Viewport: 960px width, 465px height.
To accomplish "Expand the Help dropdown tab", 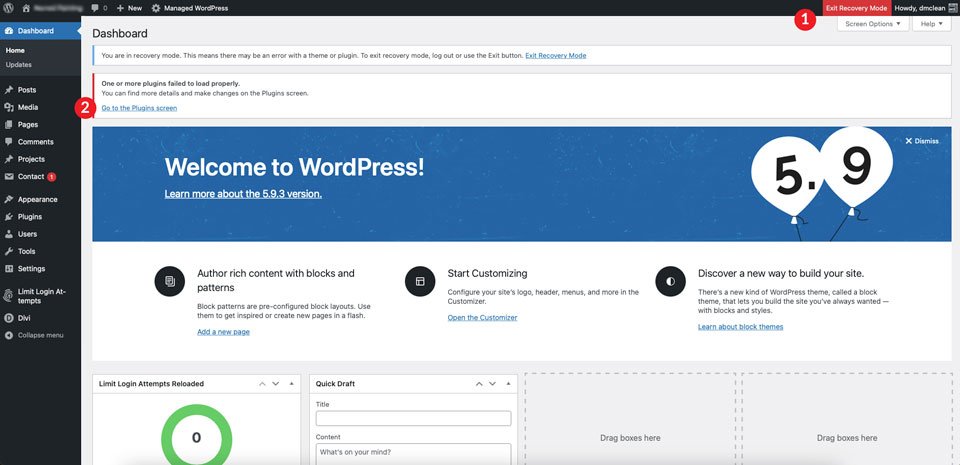I will click(931, 24).
